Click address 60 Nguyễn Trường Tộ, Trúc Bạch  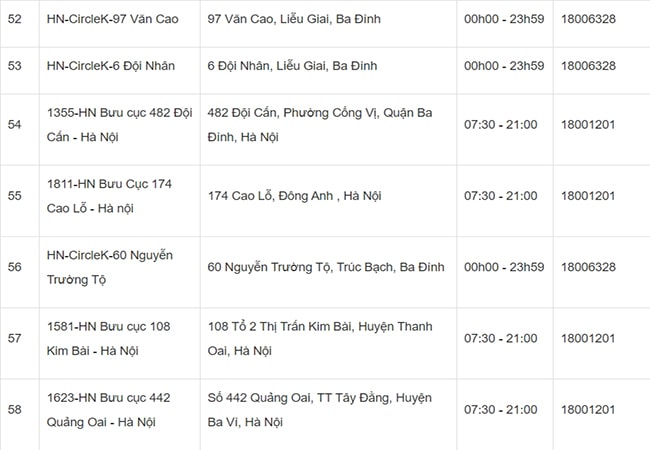326,267
